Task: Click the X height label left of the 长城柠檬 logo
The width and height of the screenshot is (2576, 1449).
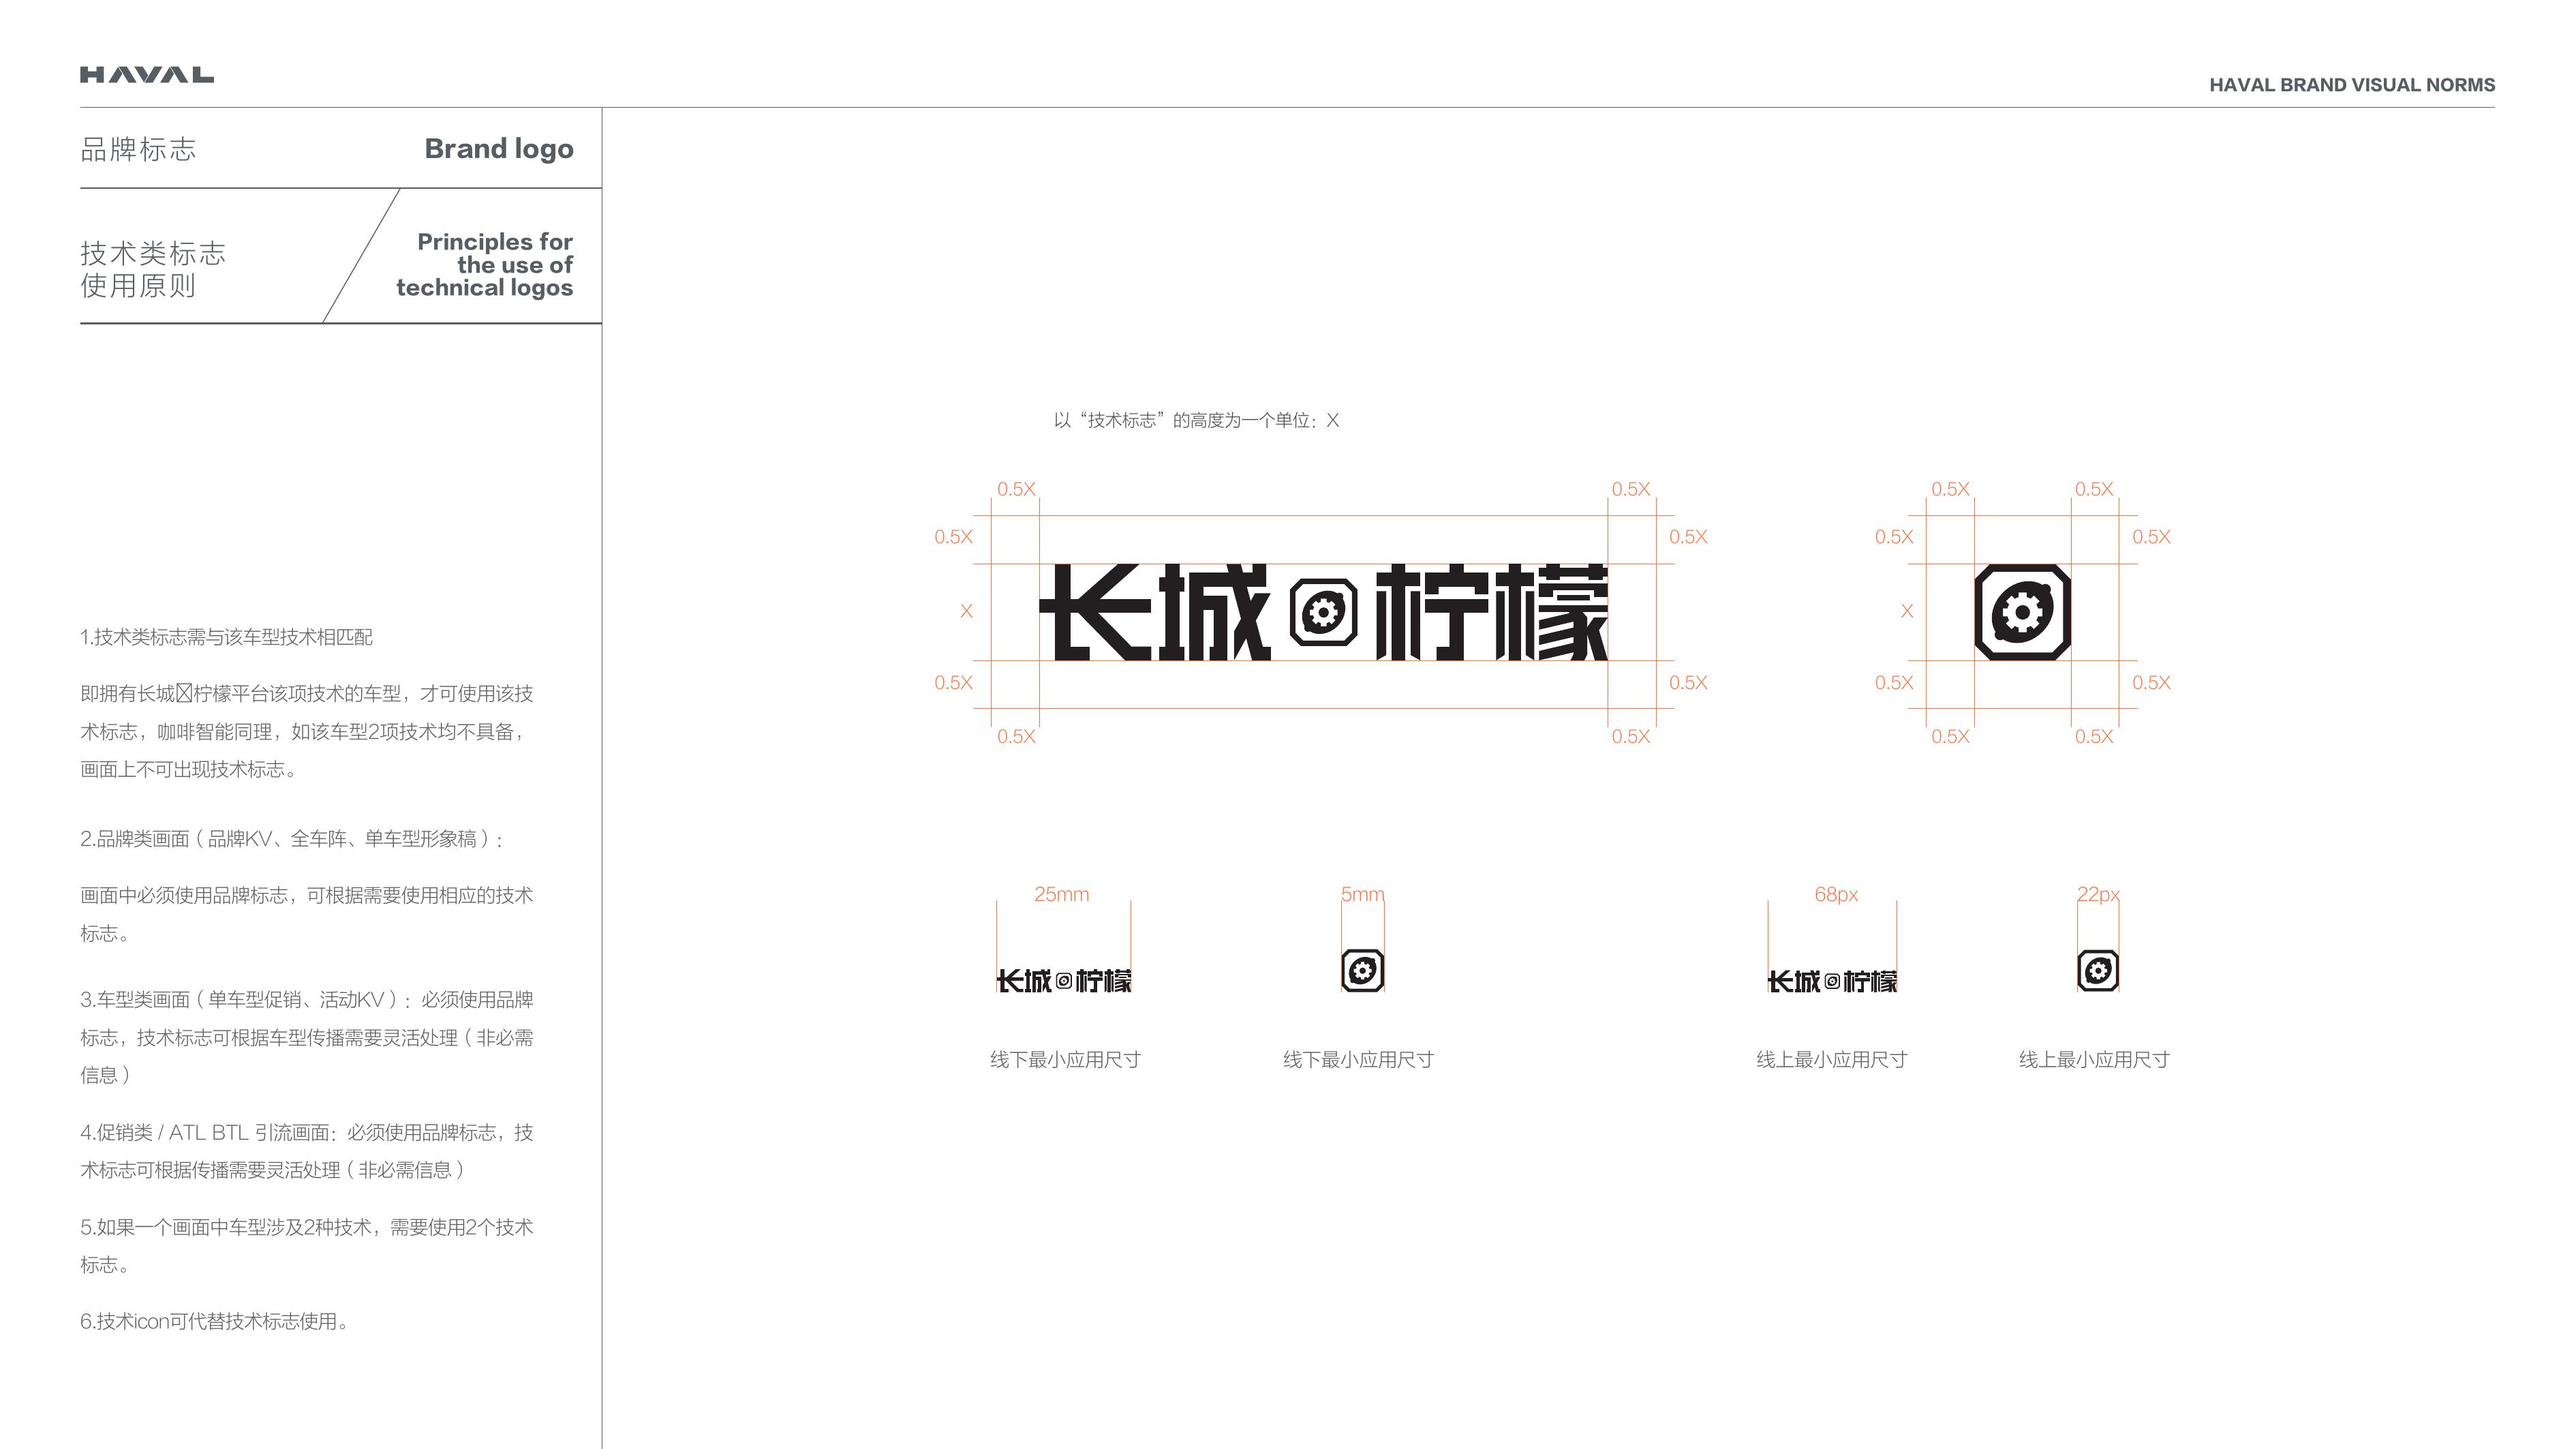Action: [966, 611]
